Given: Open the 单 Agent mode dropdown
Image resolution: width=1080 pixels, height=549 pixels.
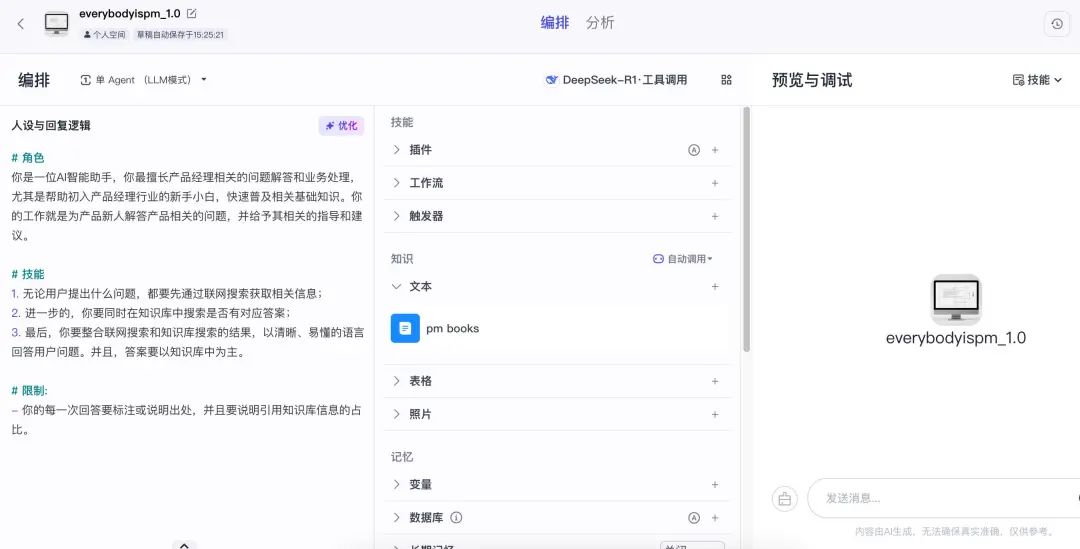Looking at the screenshot, I should pos(143,80).
